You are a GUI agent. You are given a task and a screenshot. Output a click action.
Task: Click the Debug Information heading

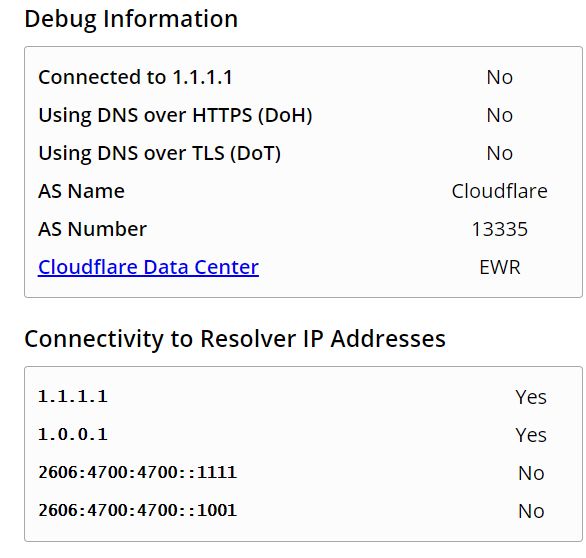point(131,19)
